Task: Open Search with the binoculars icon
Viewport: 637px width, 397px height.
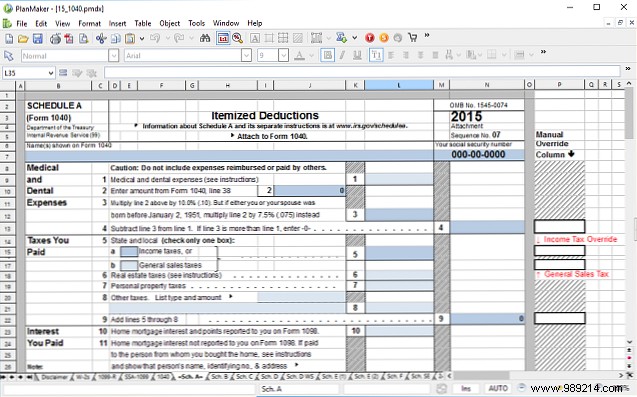Action: (x=205, y=38)
